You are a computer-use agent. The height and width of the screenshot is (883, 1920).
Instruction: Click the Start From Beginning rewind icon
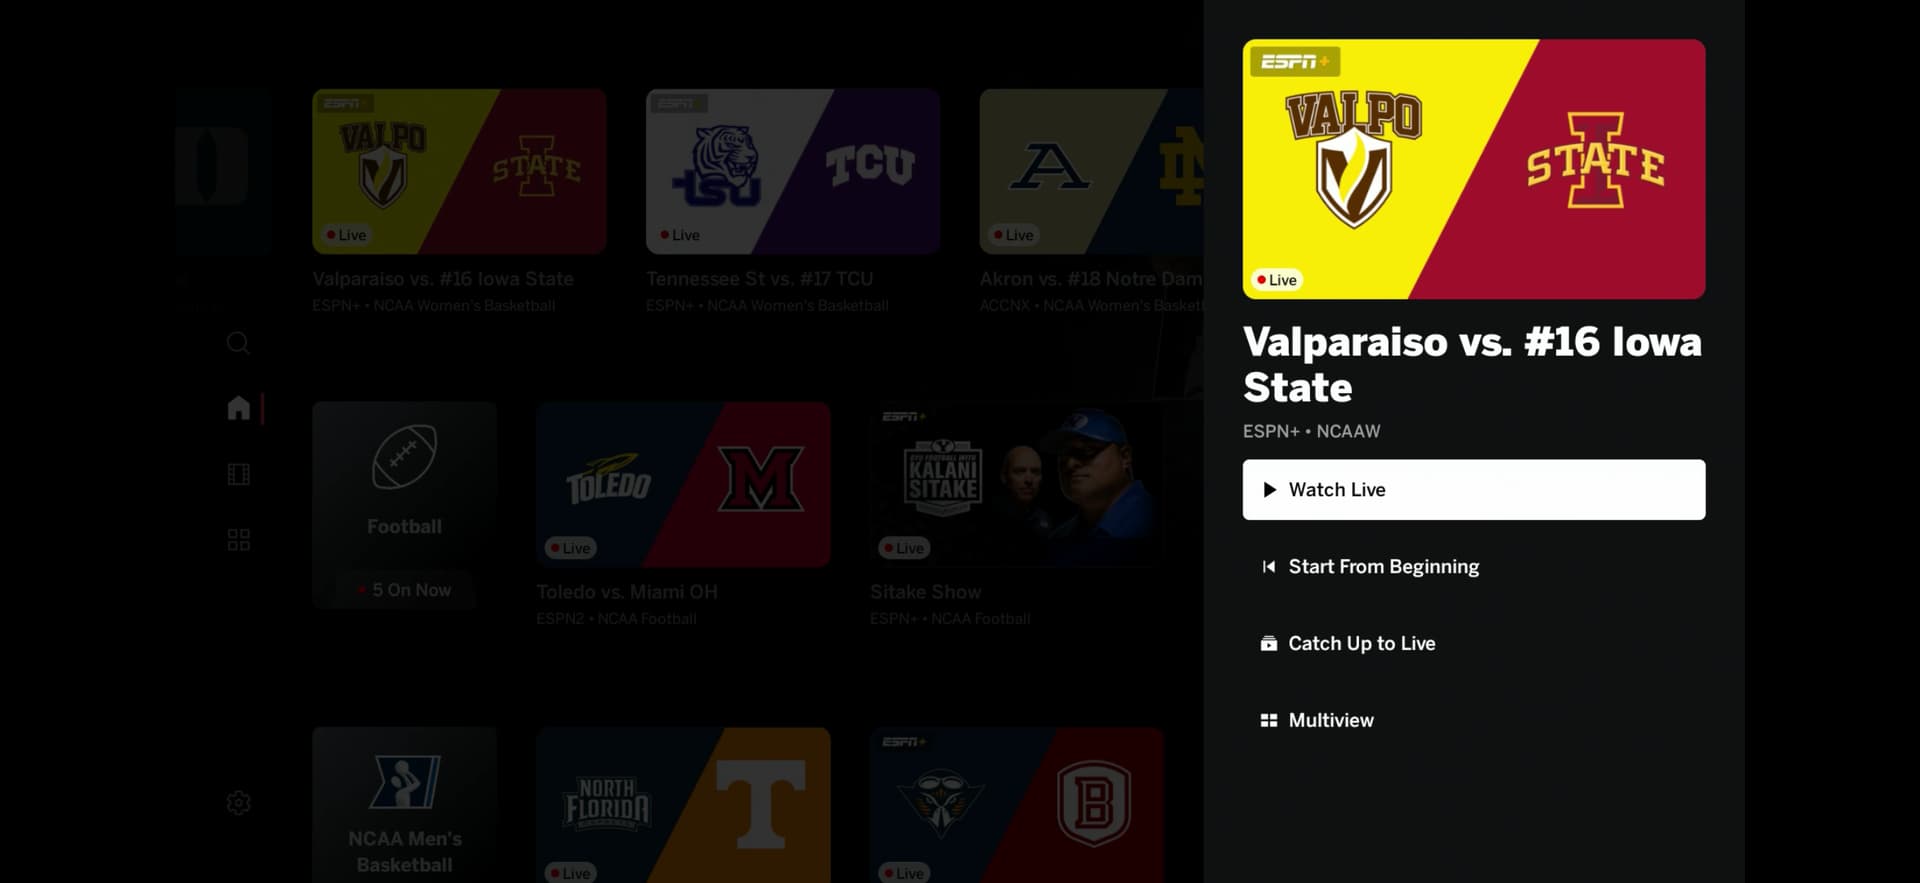(x=1268, y=567)
